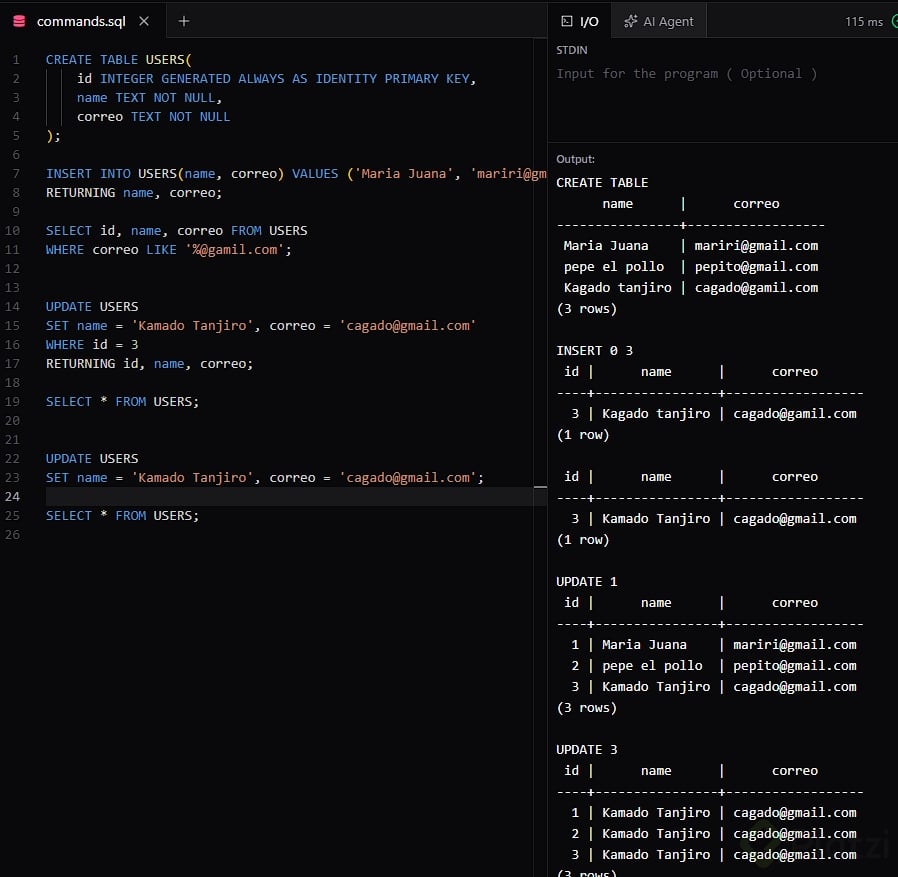898x877 pixels.
Task: Click line number 24 in the gutter
Action: 13,497
